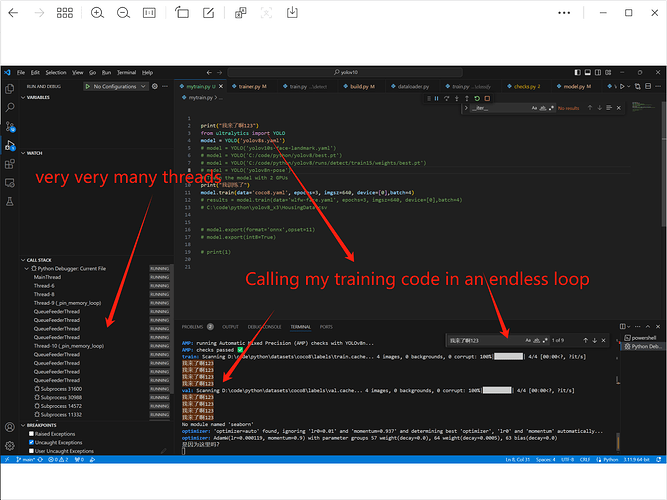This screenshot has height=500, width=667.
Task: Switch to the trainer.py editor tab
Action: [252, 86]
